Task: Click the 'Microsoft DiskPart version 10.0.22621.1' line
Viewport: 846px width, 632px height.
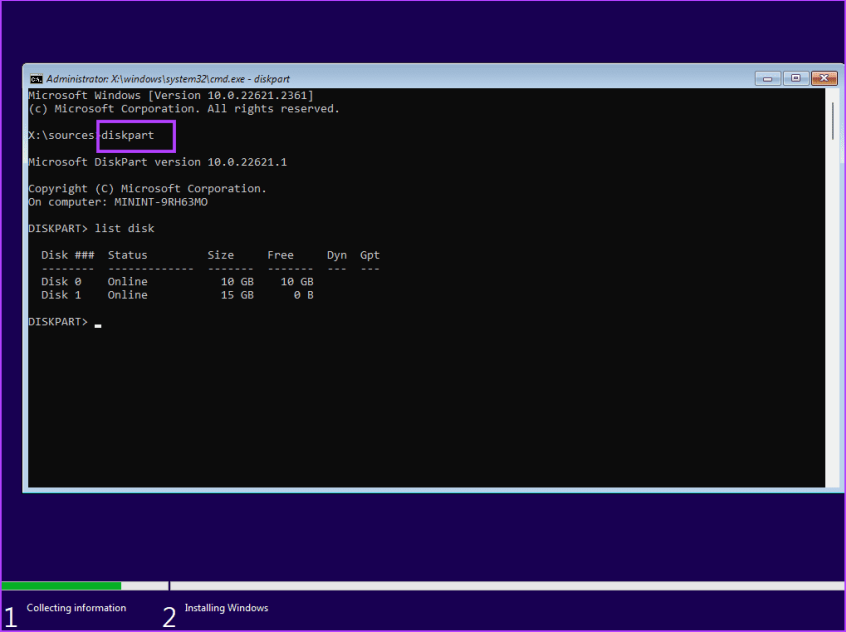Action: [158, 162]
